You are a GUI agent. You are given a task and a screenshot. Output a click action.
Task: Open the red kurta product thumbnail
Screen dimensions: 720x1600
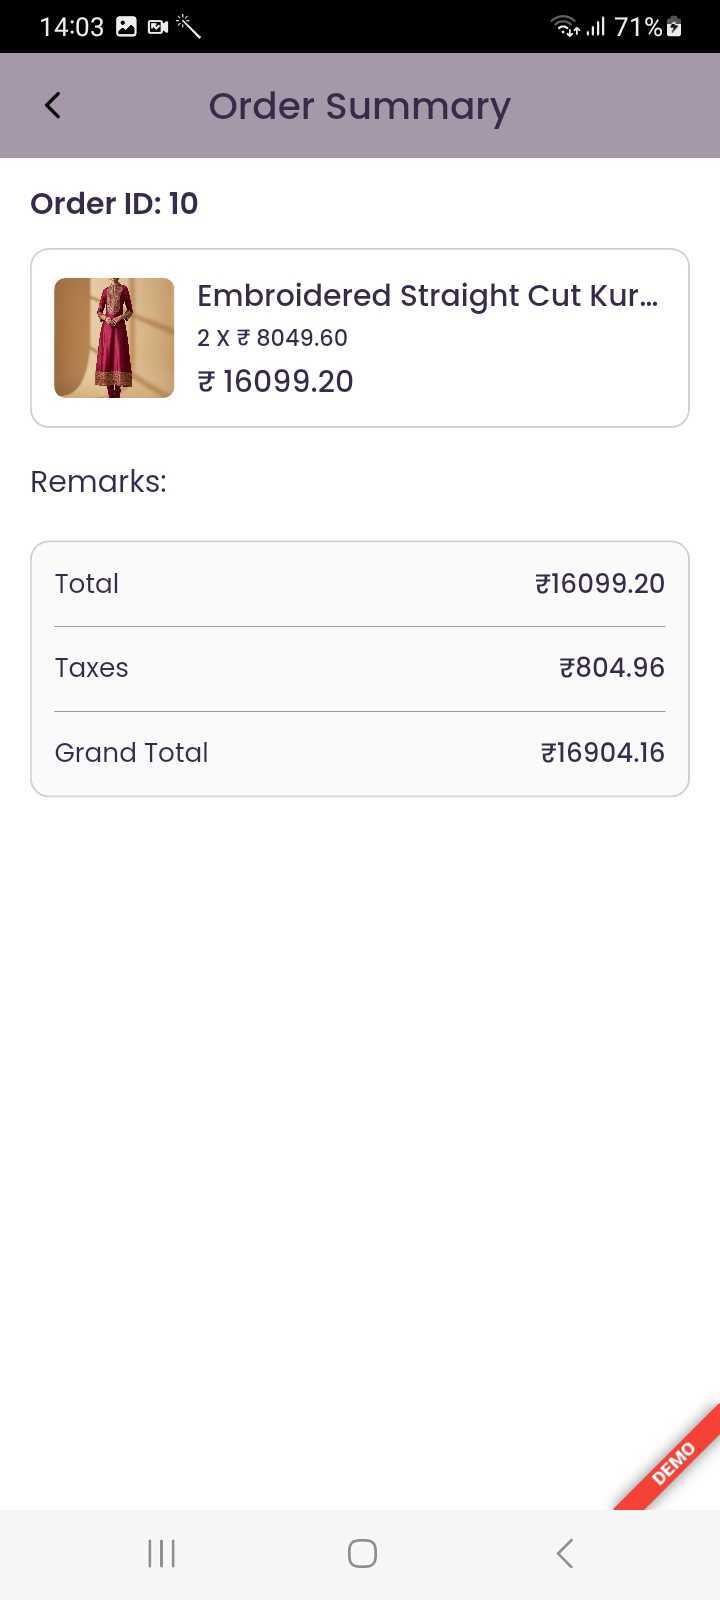114,338
